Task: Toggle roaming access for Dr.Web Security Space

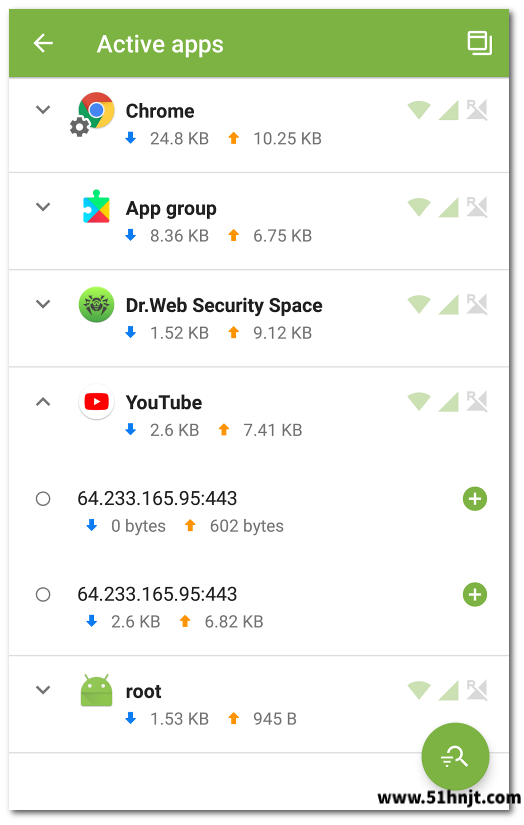Action: 477,305
